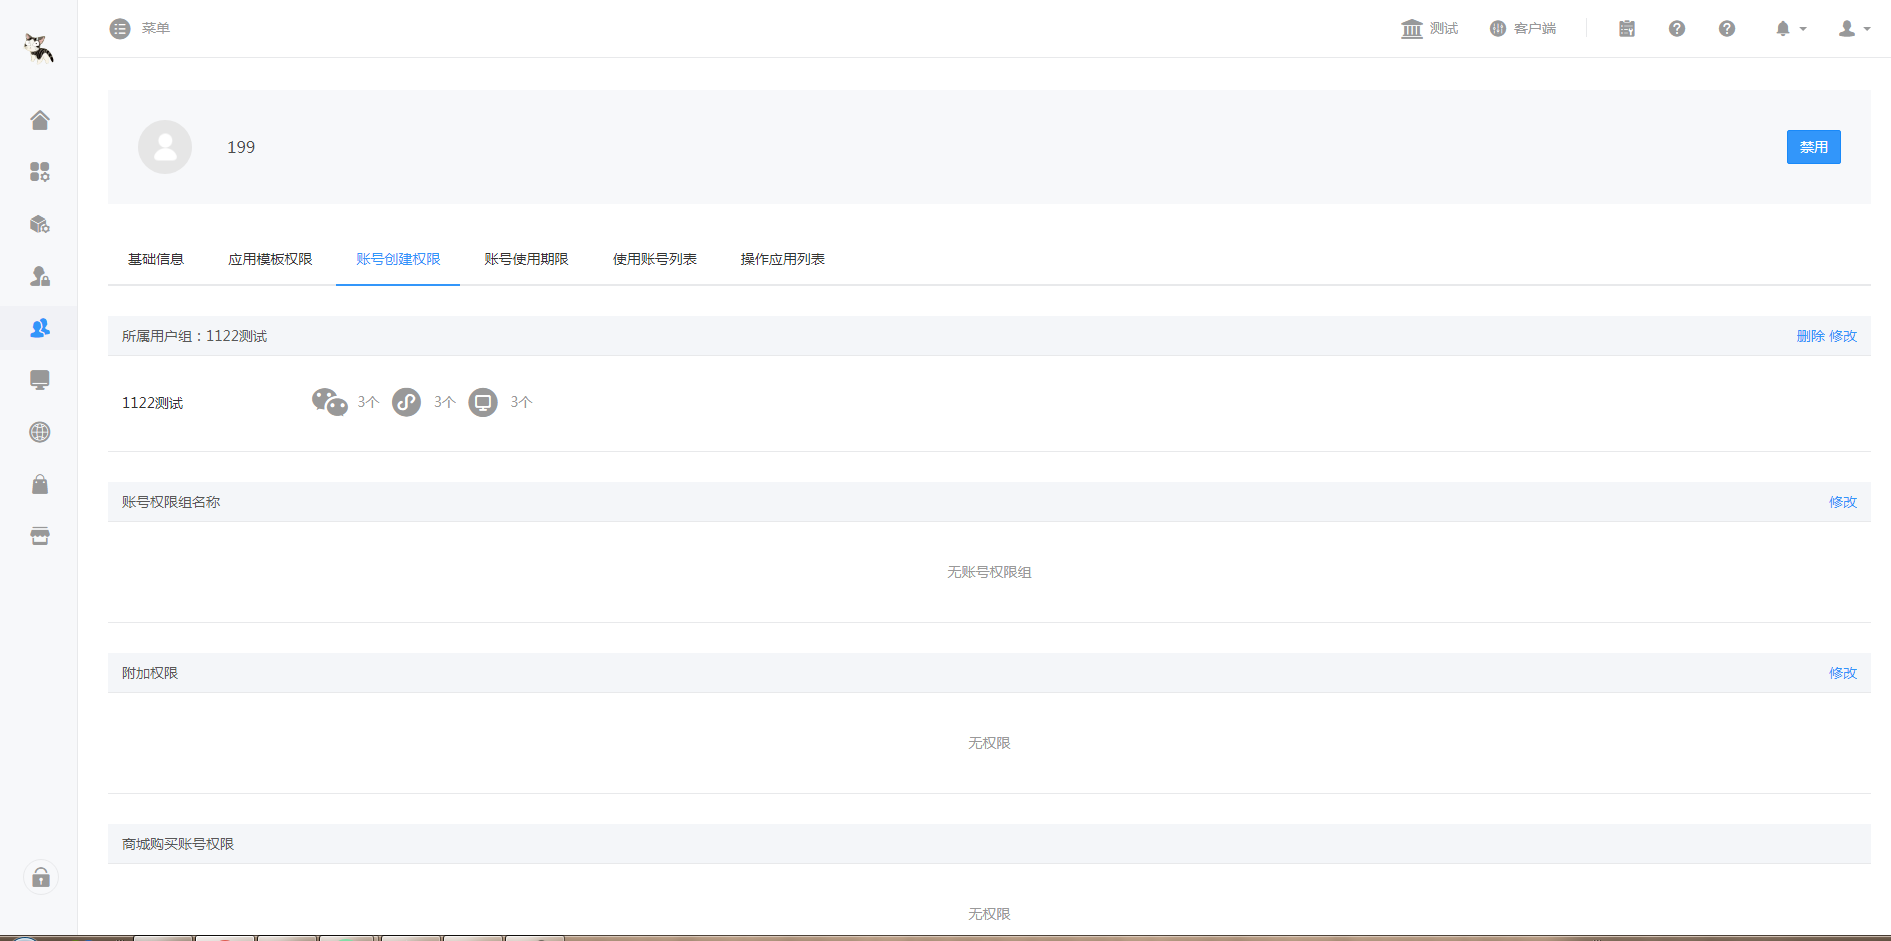
Task: Click the 商城购买账号权限 heading
Action: pyautogui.click(x=178, y=844)
